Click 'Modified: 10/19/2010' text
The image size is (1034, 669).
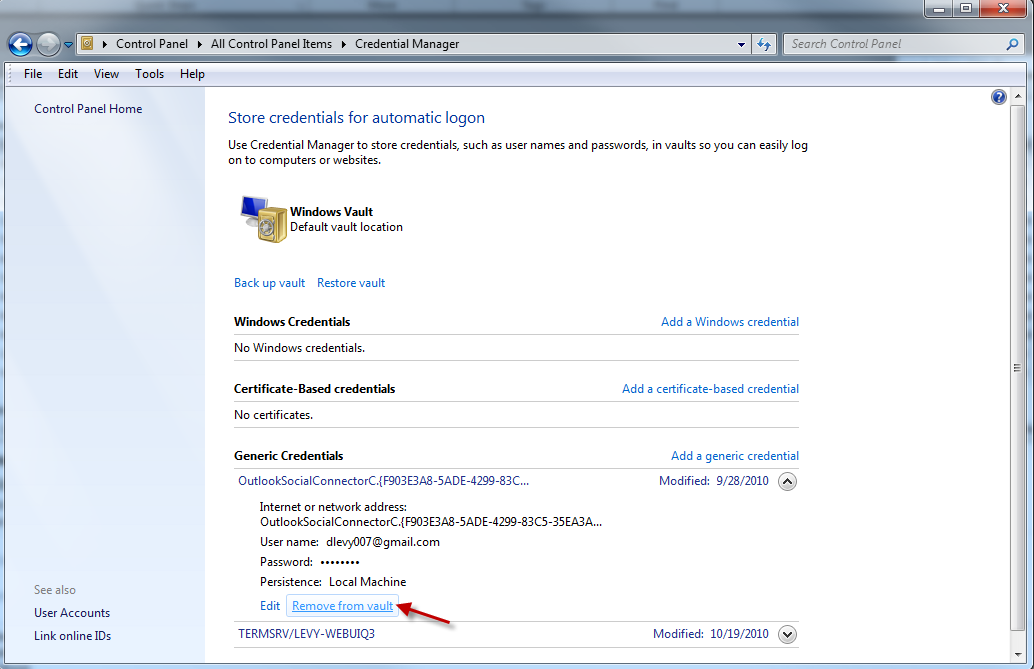click(x=710, y=634)
